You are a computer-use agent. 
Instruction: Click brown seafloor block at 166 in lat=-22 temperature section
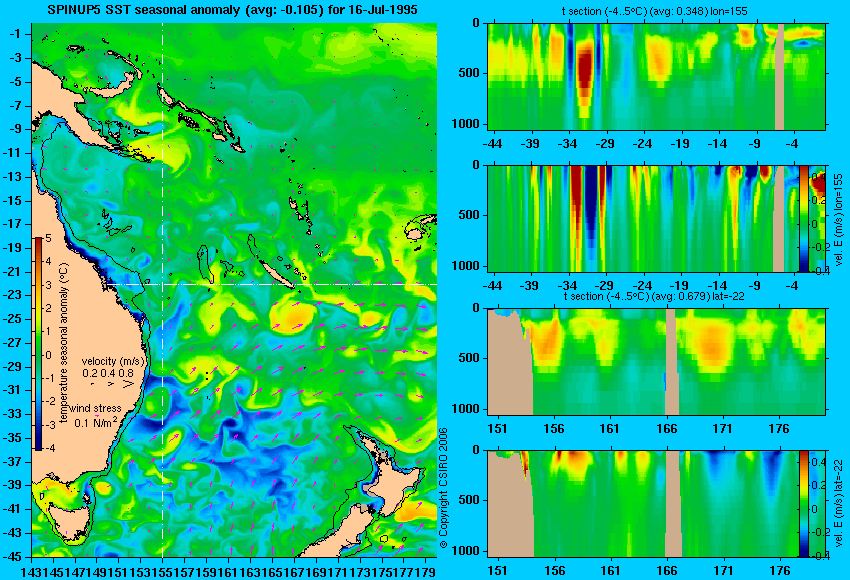672,362
